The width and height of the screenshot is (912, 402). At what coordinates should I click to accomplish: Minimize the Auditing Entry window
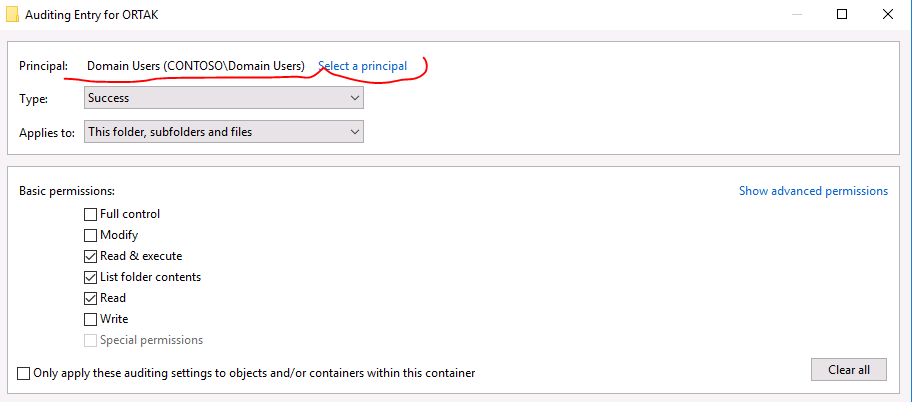tap(796, 15)
